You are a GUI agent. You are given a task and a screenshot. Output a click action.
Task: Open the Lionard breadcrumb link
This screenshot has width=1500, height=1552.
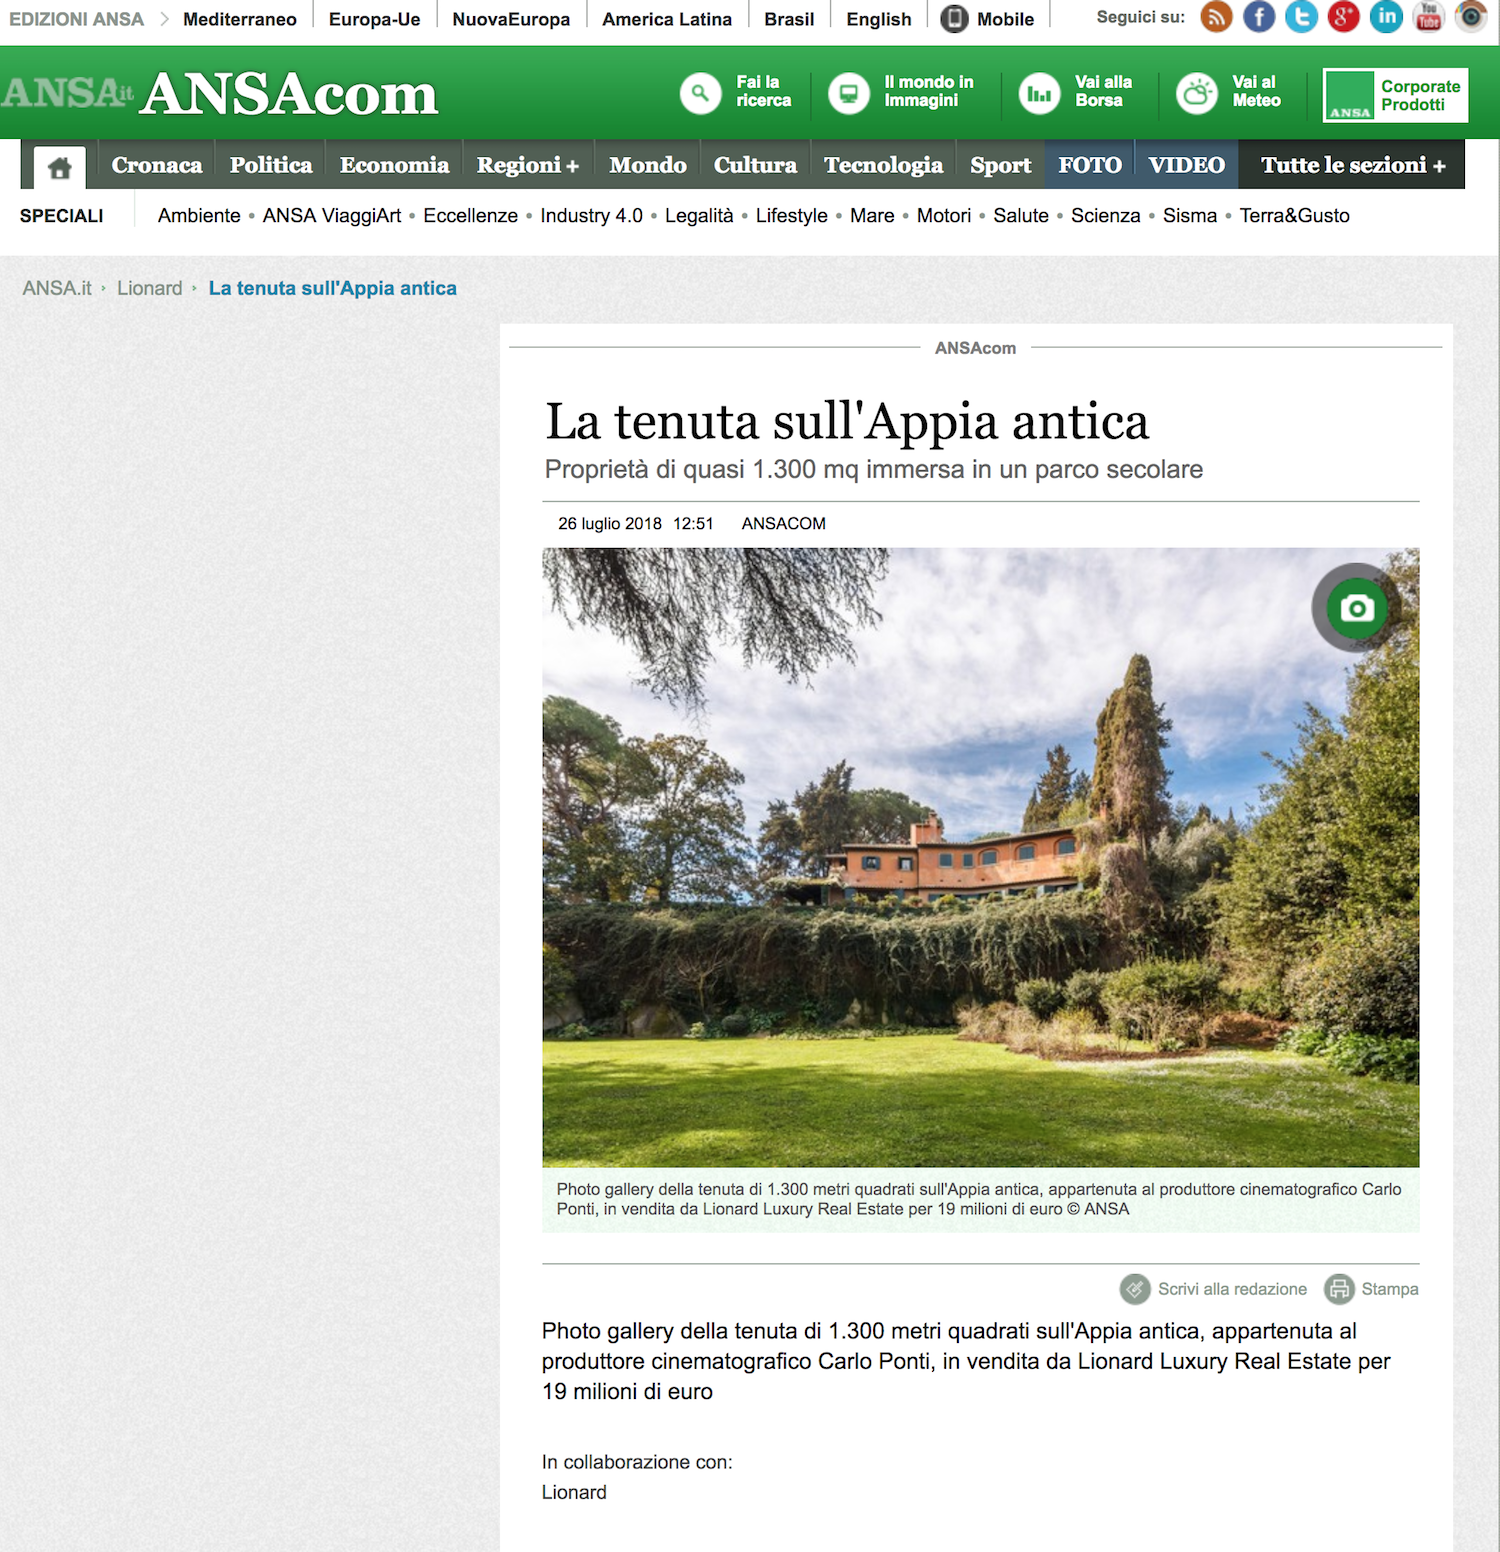click(x=150, y=288)
